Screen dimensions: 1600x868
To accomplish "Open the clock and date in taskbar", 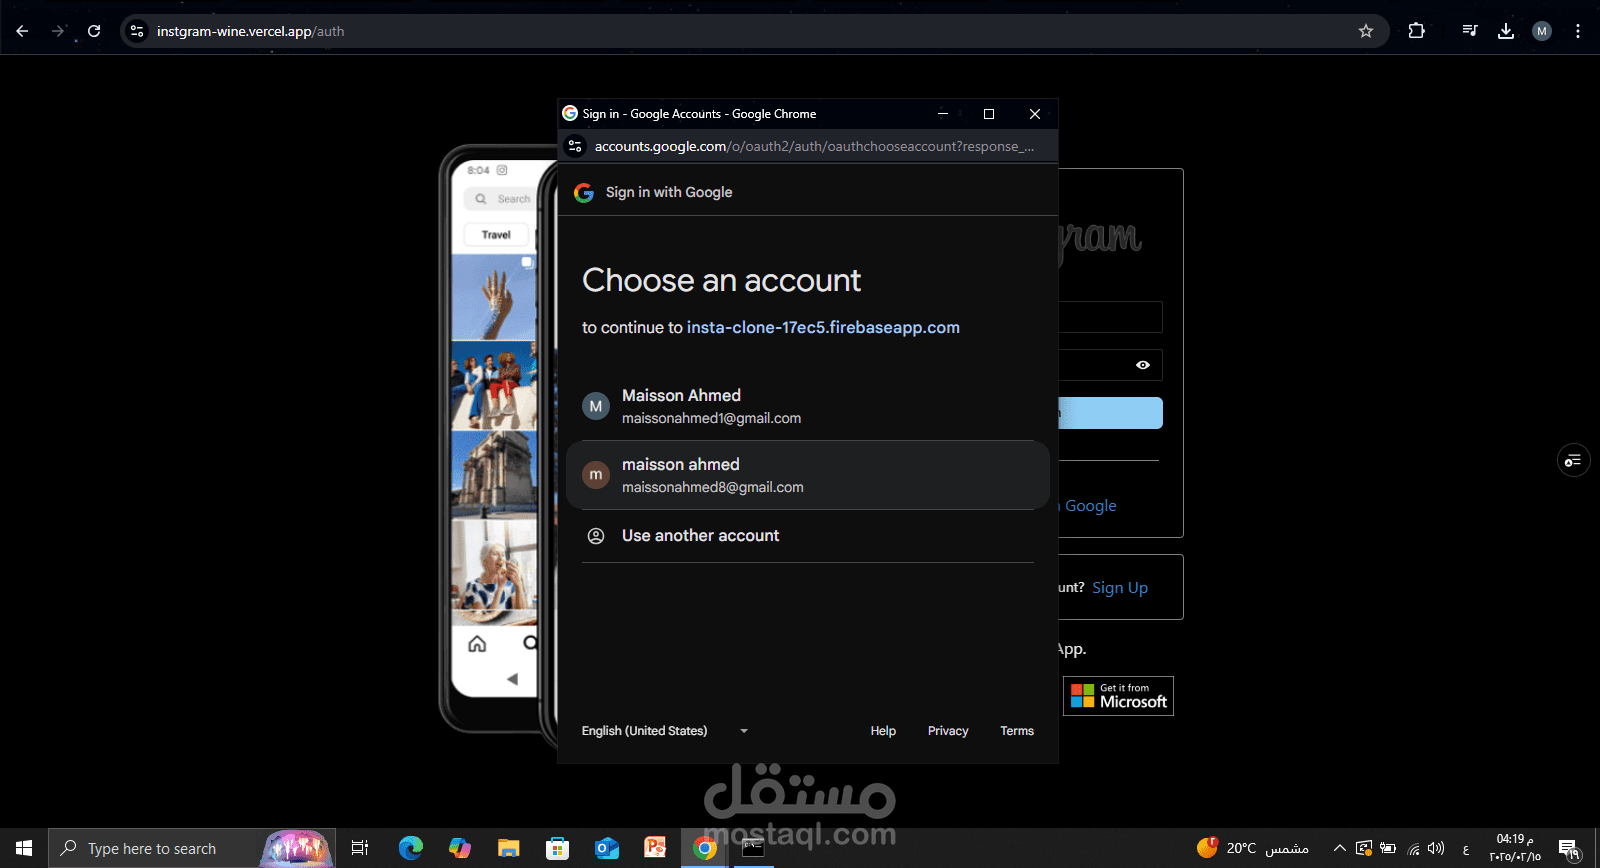I will [1515, 848].
